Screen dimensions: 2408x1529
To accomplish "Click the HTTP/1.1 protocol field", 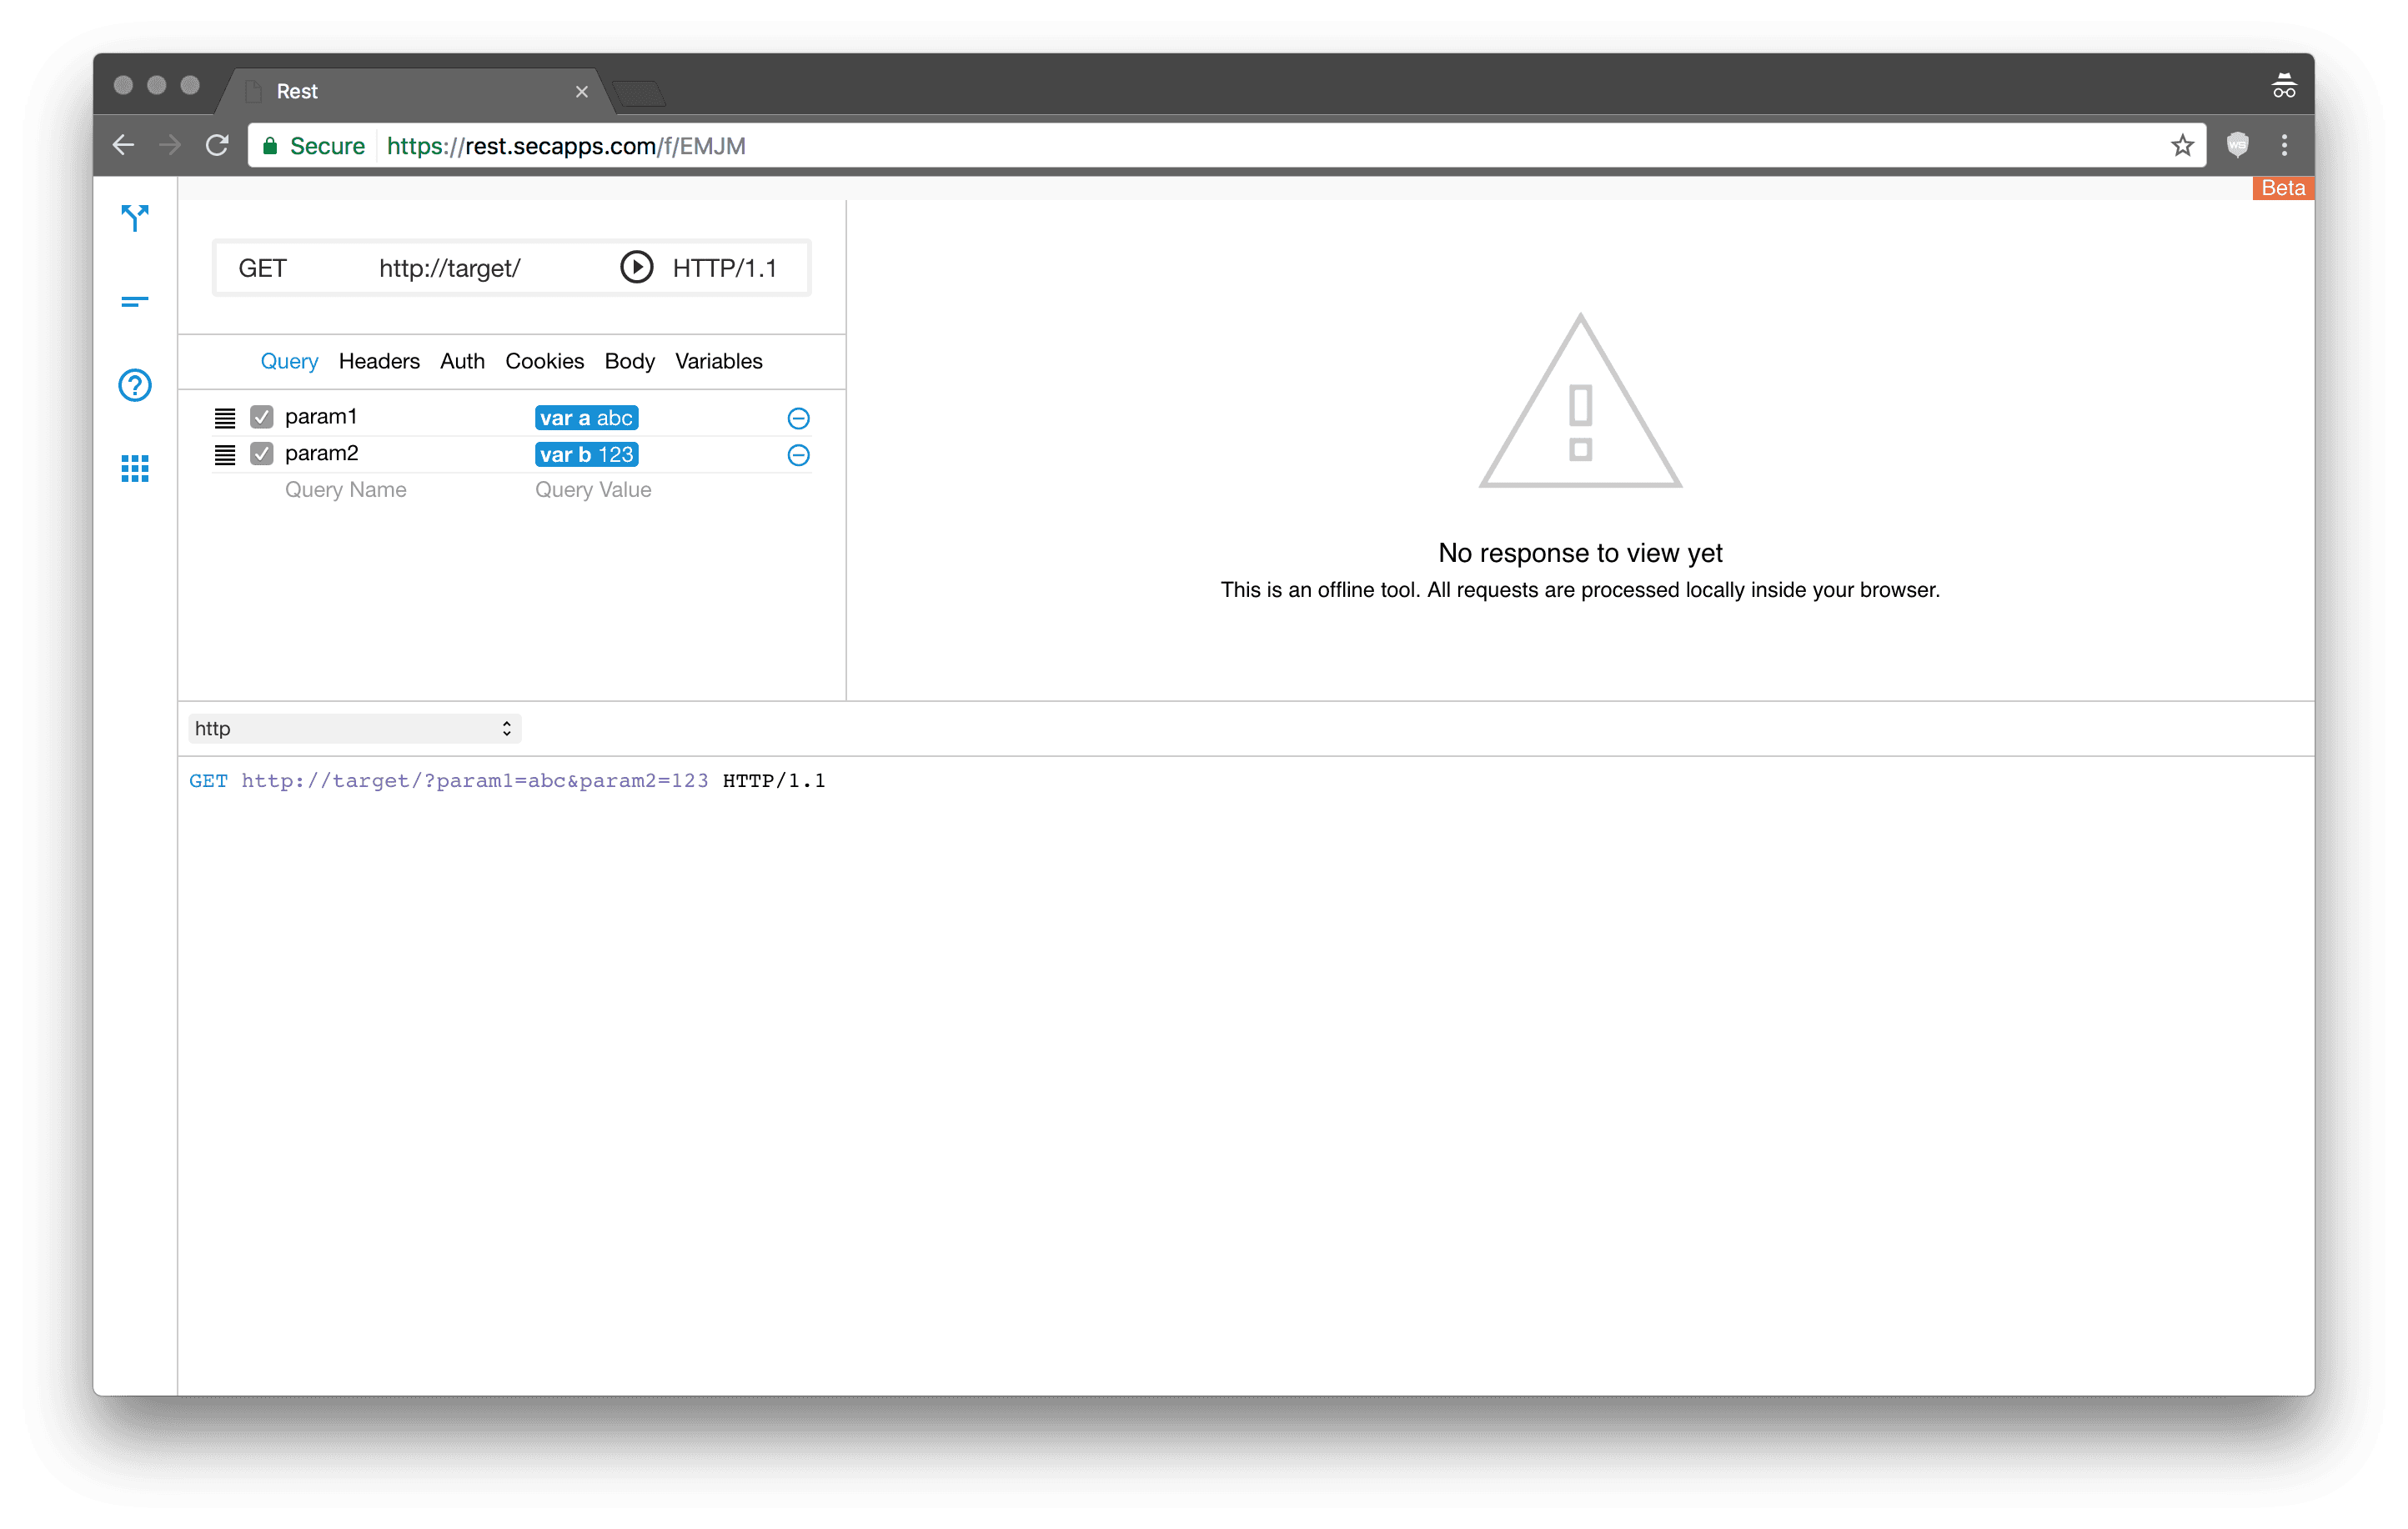I will [725, 268].
